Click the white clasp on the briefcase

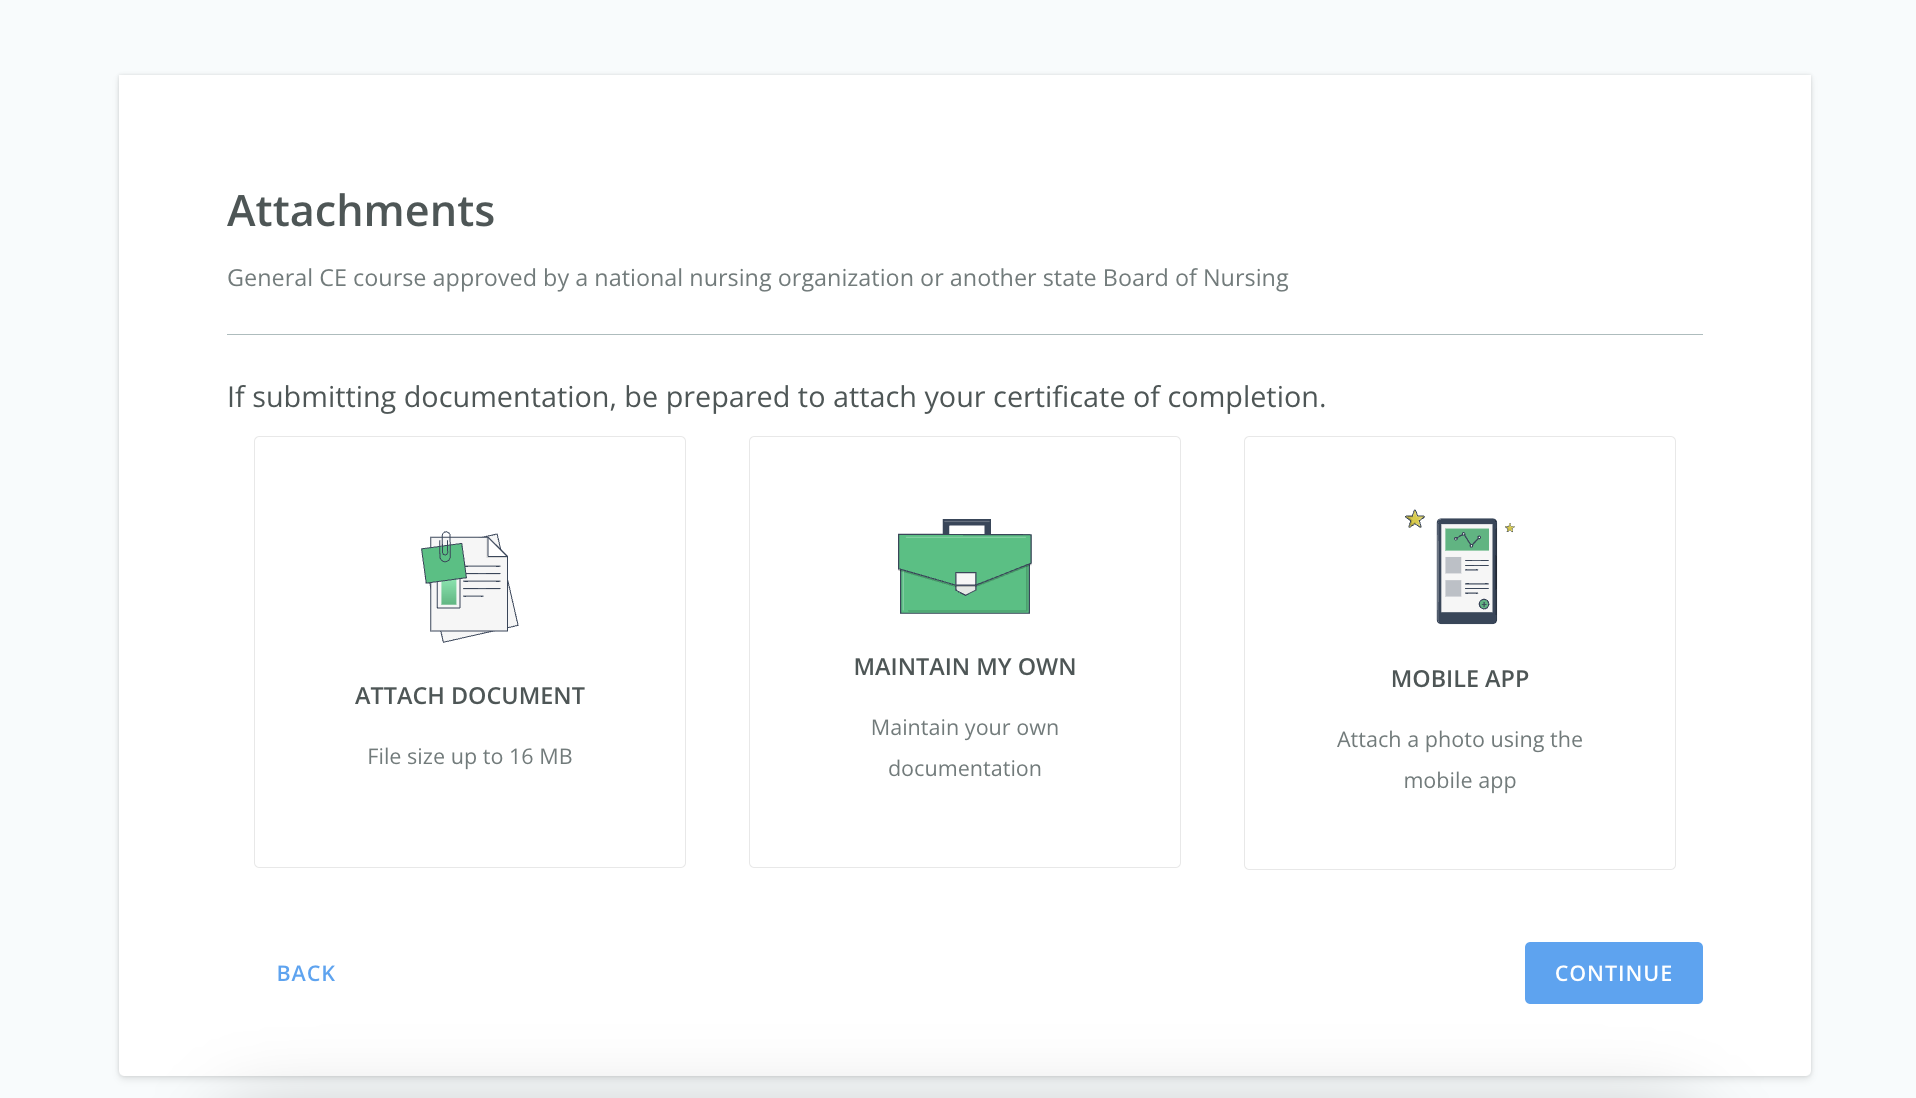[x=965, y=582]
